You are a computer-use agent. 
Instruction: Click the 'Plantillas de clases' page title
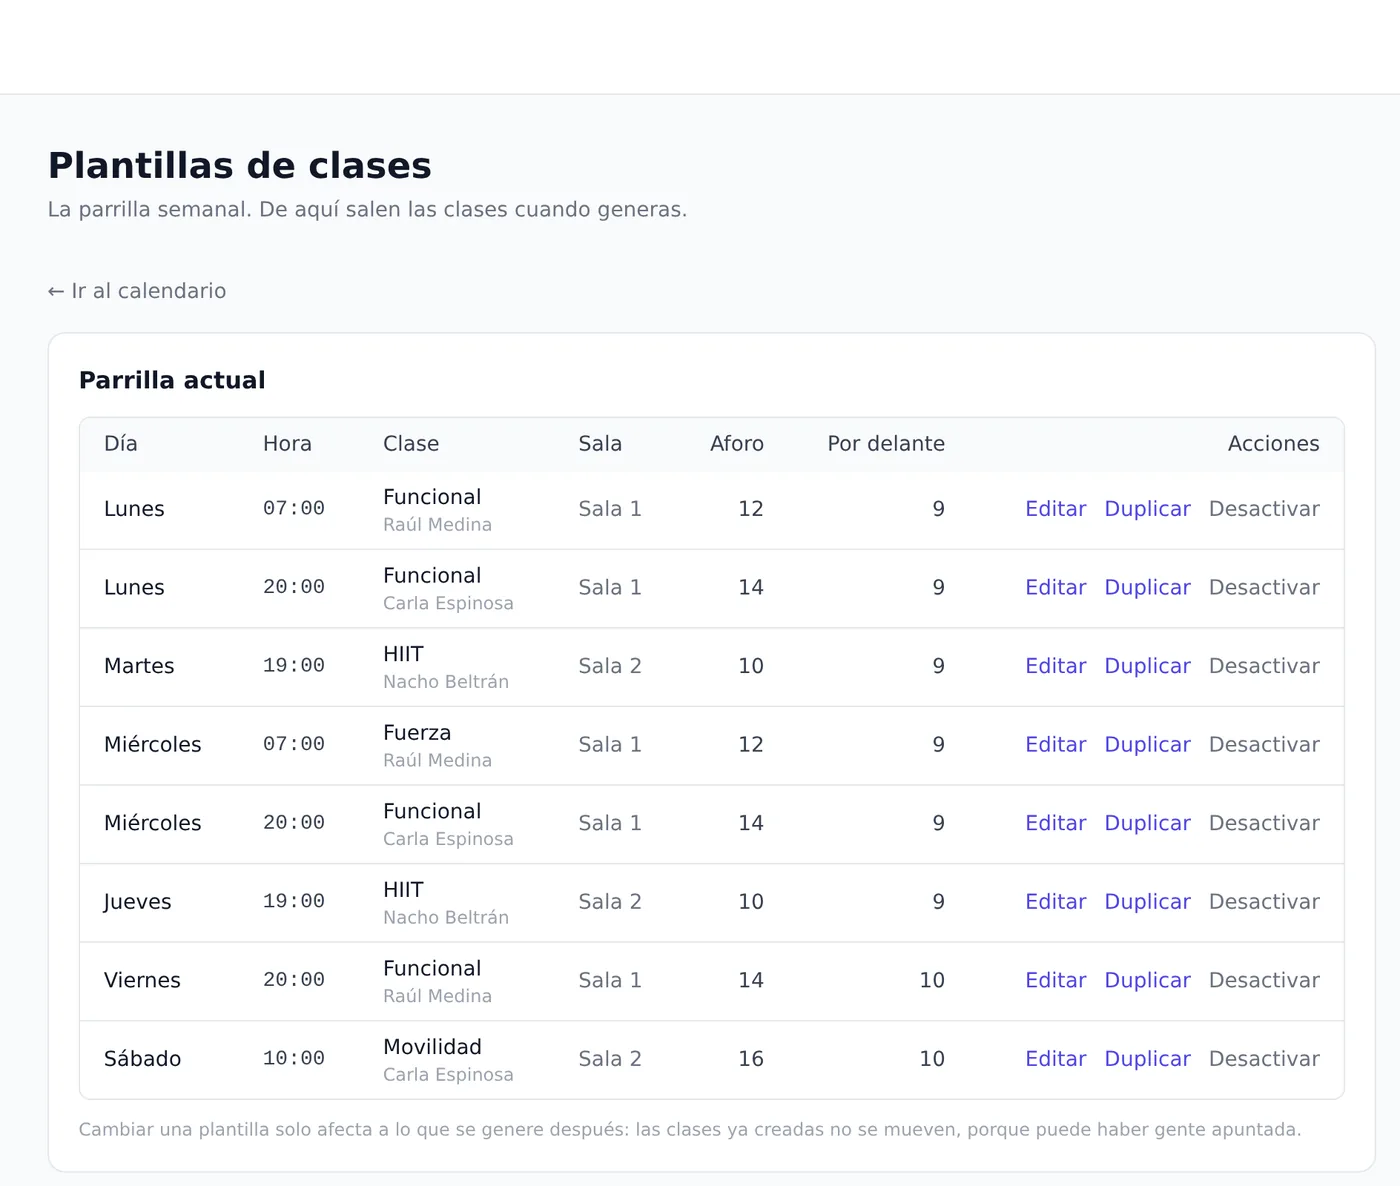click(240, 166)
